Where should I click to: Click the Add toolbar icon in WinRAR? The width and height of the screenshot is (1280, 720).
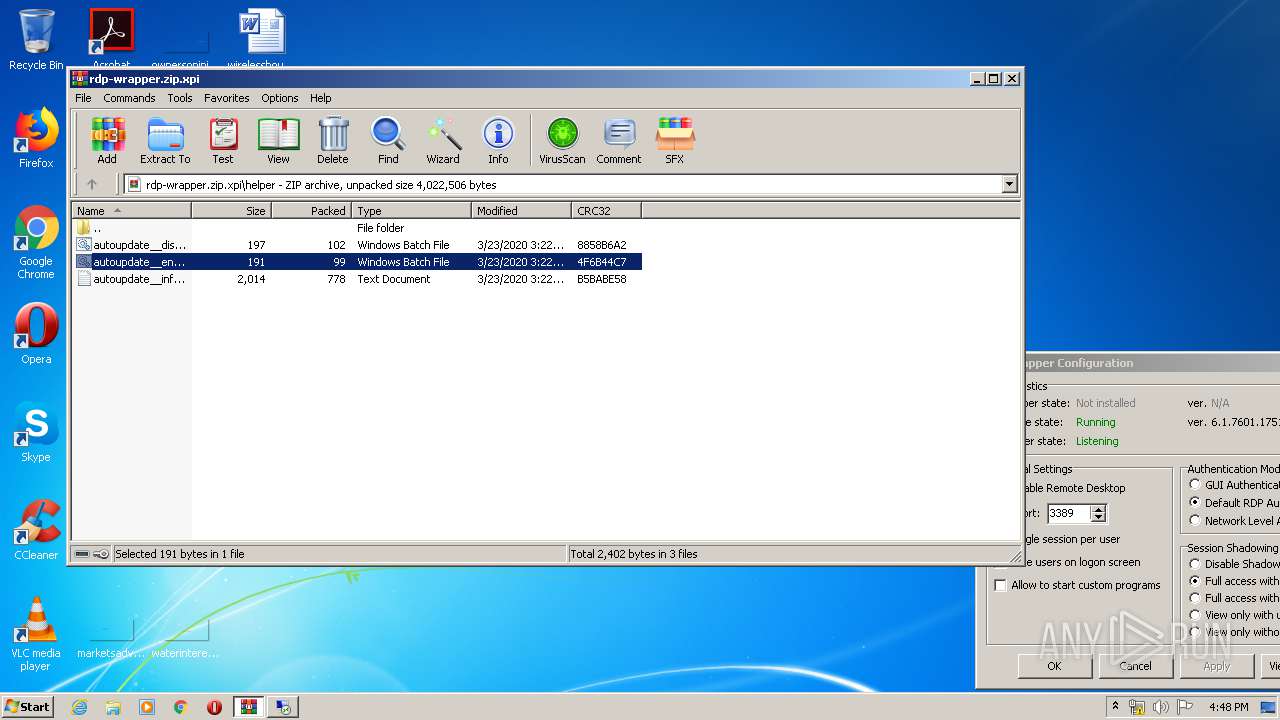pos(107,140)
